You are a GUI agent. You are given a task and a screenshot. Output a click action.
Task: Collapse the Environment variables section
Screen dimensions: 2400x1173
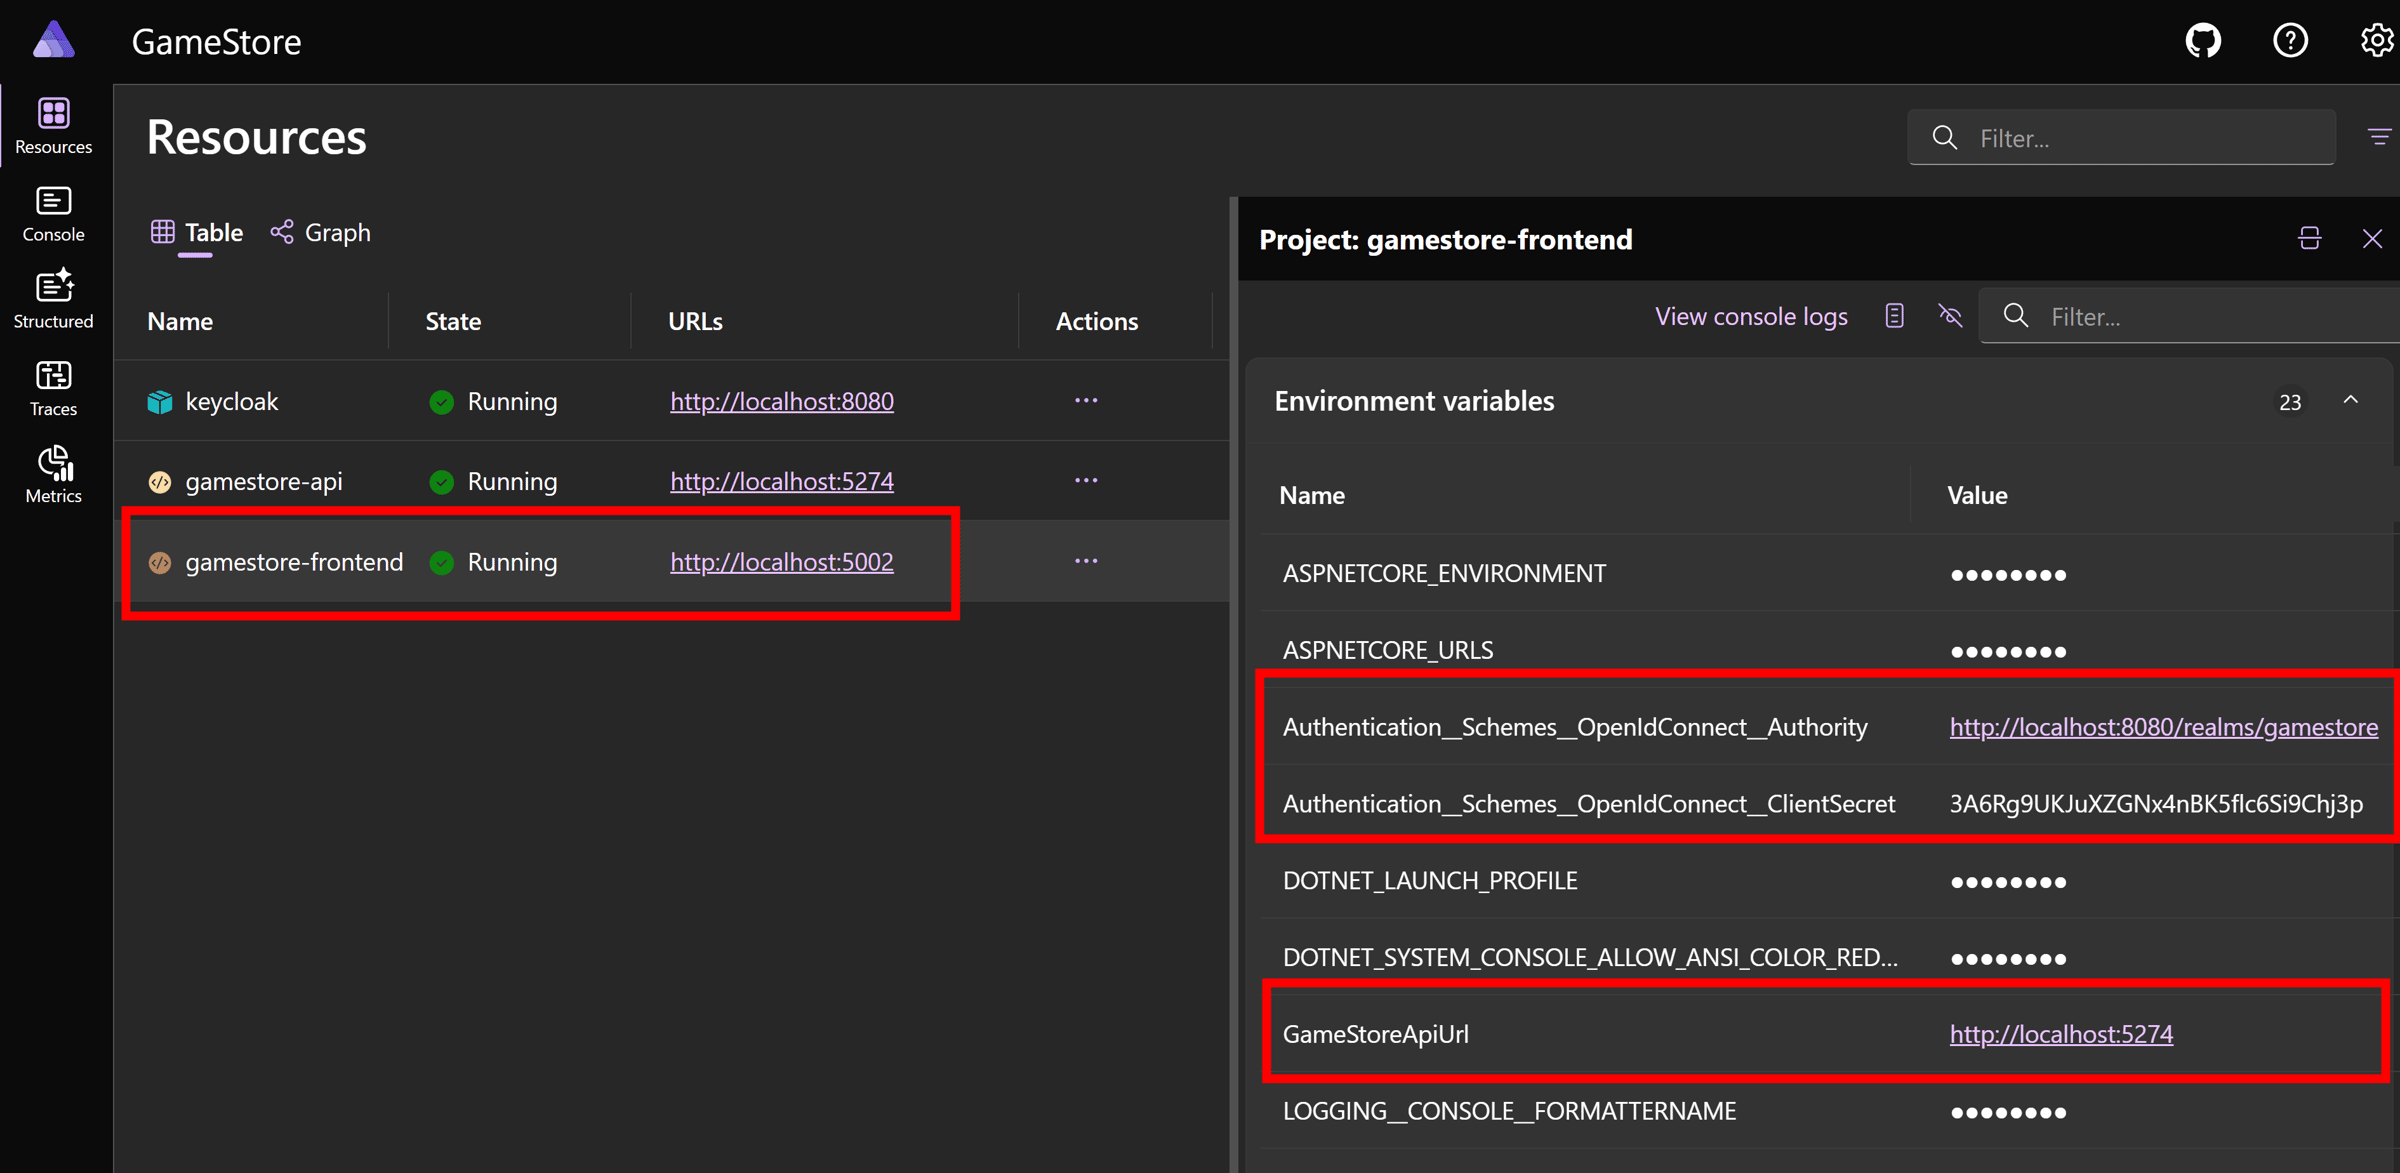[2351, 401]
